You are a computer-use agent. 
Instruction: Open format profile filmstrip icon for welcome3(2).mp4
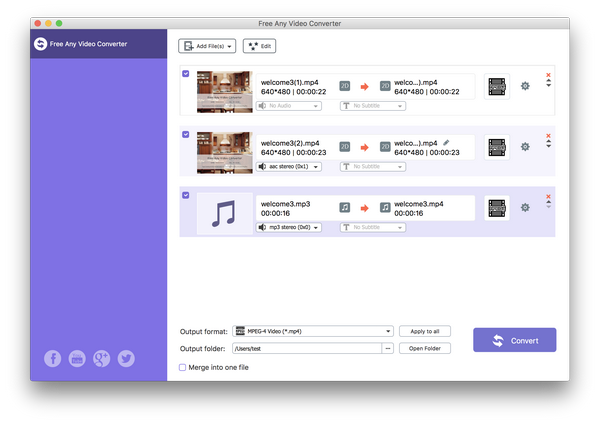[x=497, y=147]
